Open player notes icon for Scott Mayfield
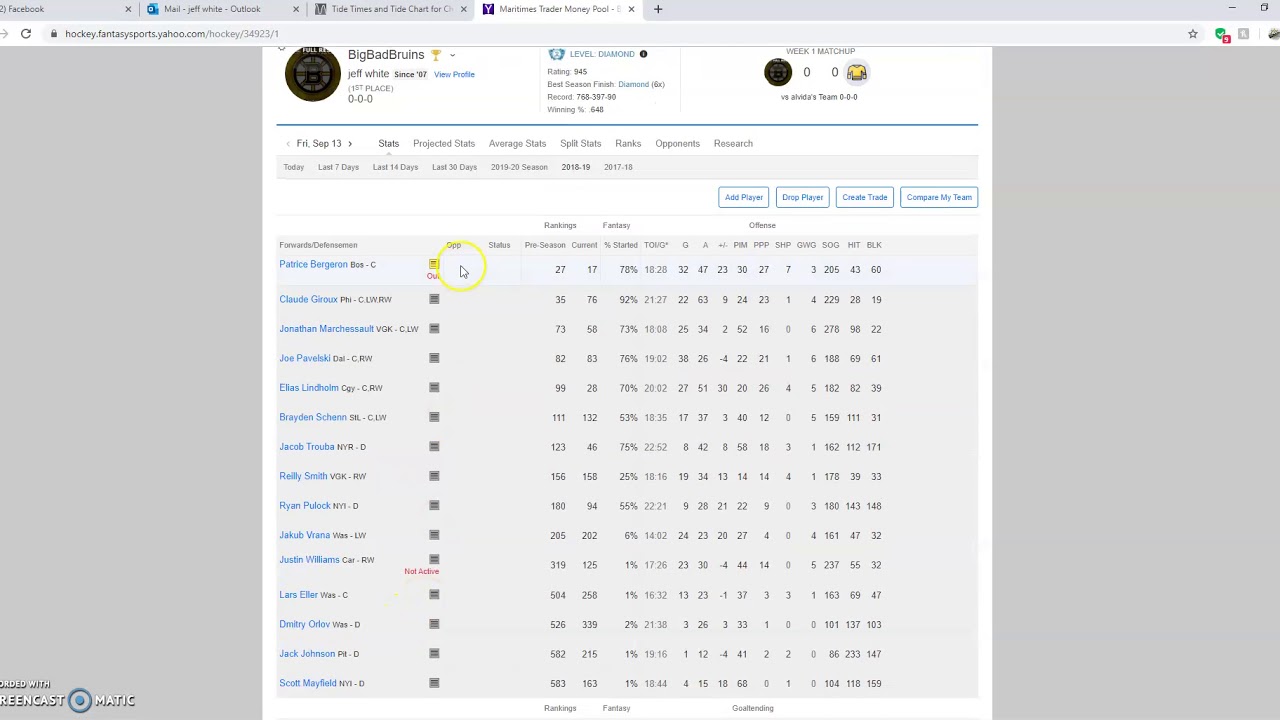The image size is (1280, 720). pyautogui.click(x=434, y=683)
